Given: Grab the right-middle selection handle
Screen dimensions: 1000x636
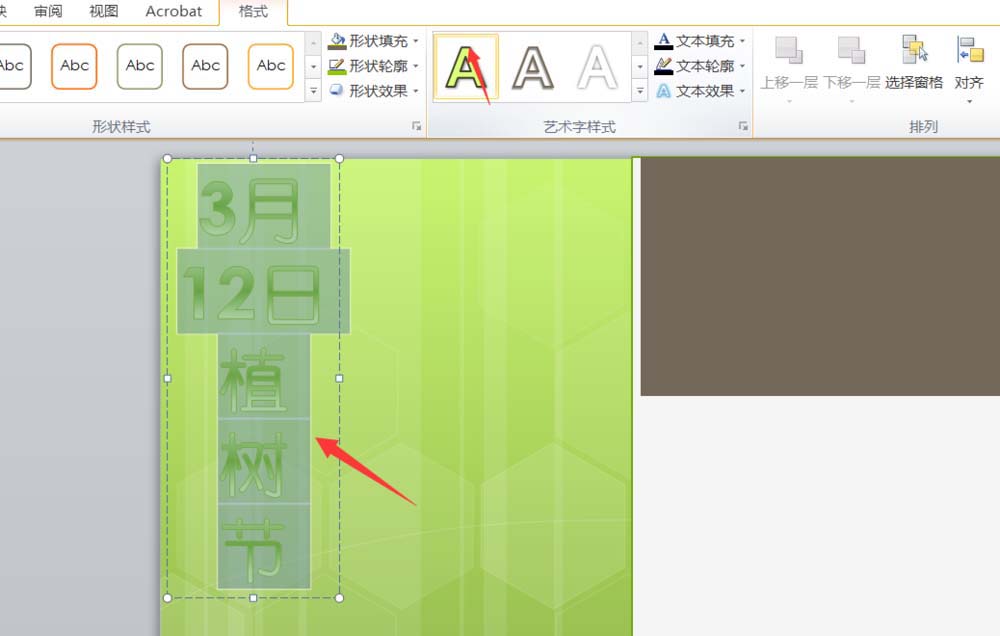Looking at the screenshot, I should pyautogui.click(x=339, y=378).
